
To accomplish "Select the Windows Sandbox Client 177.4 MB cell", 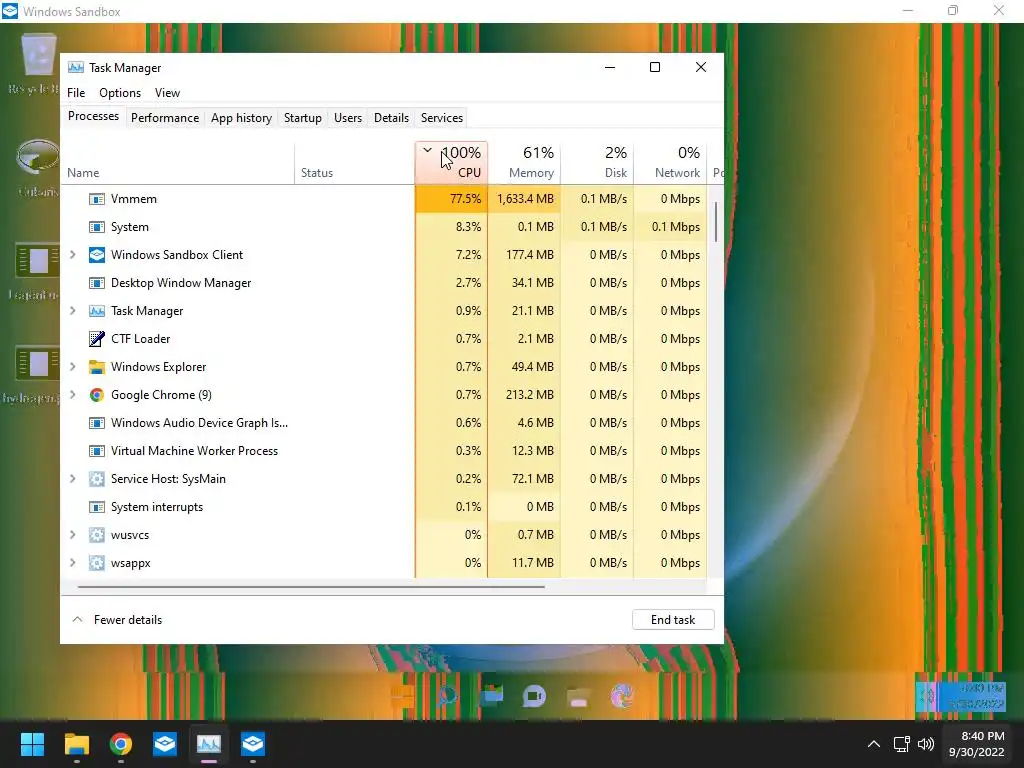I will (524, 255).
